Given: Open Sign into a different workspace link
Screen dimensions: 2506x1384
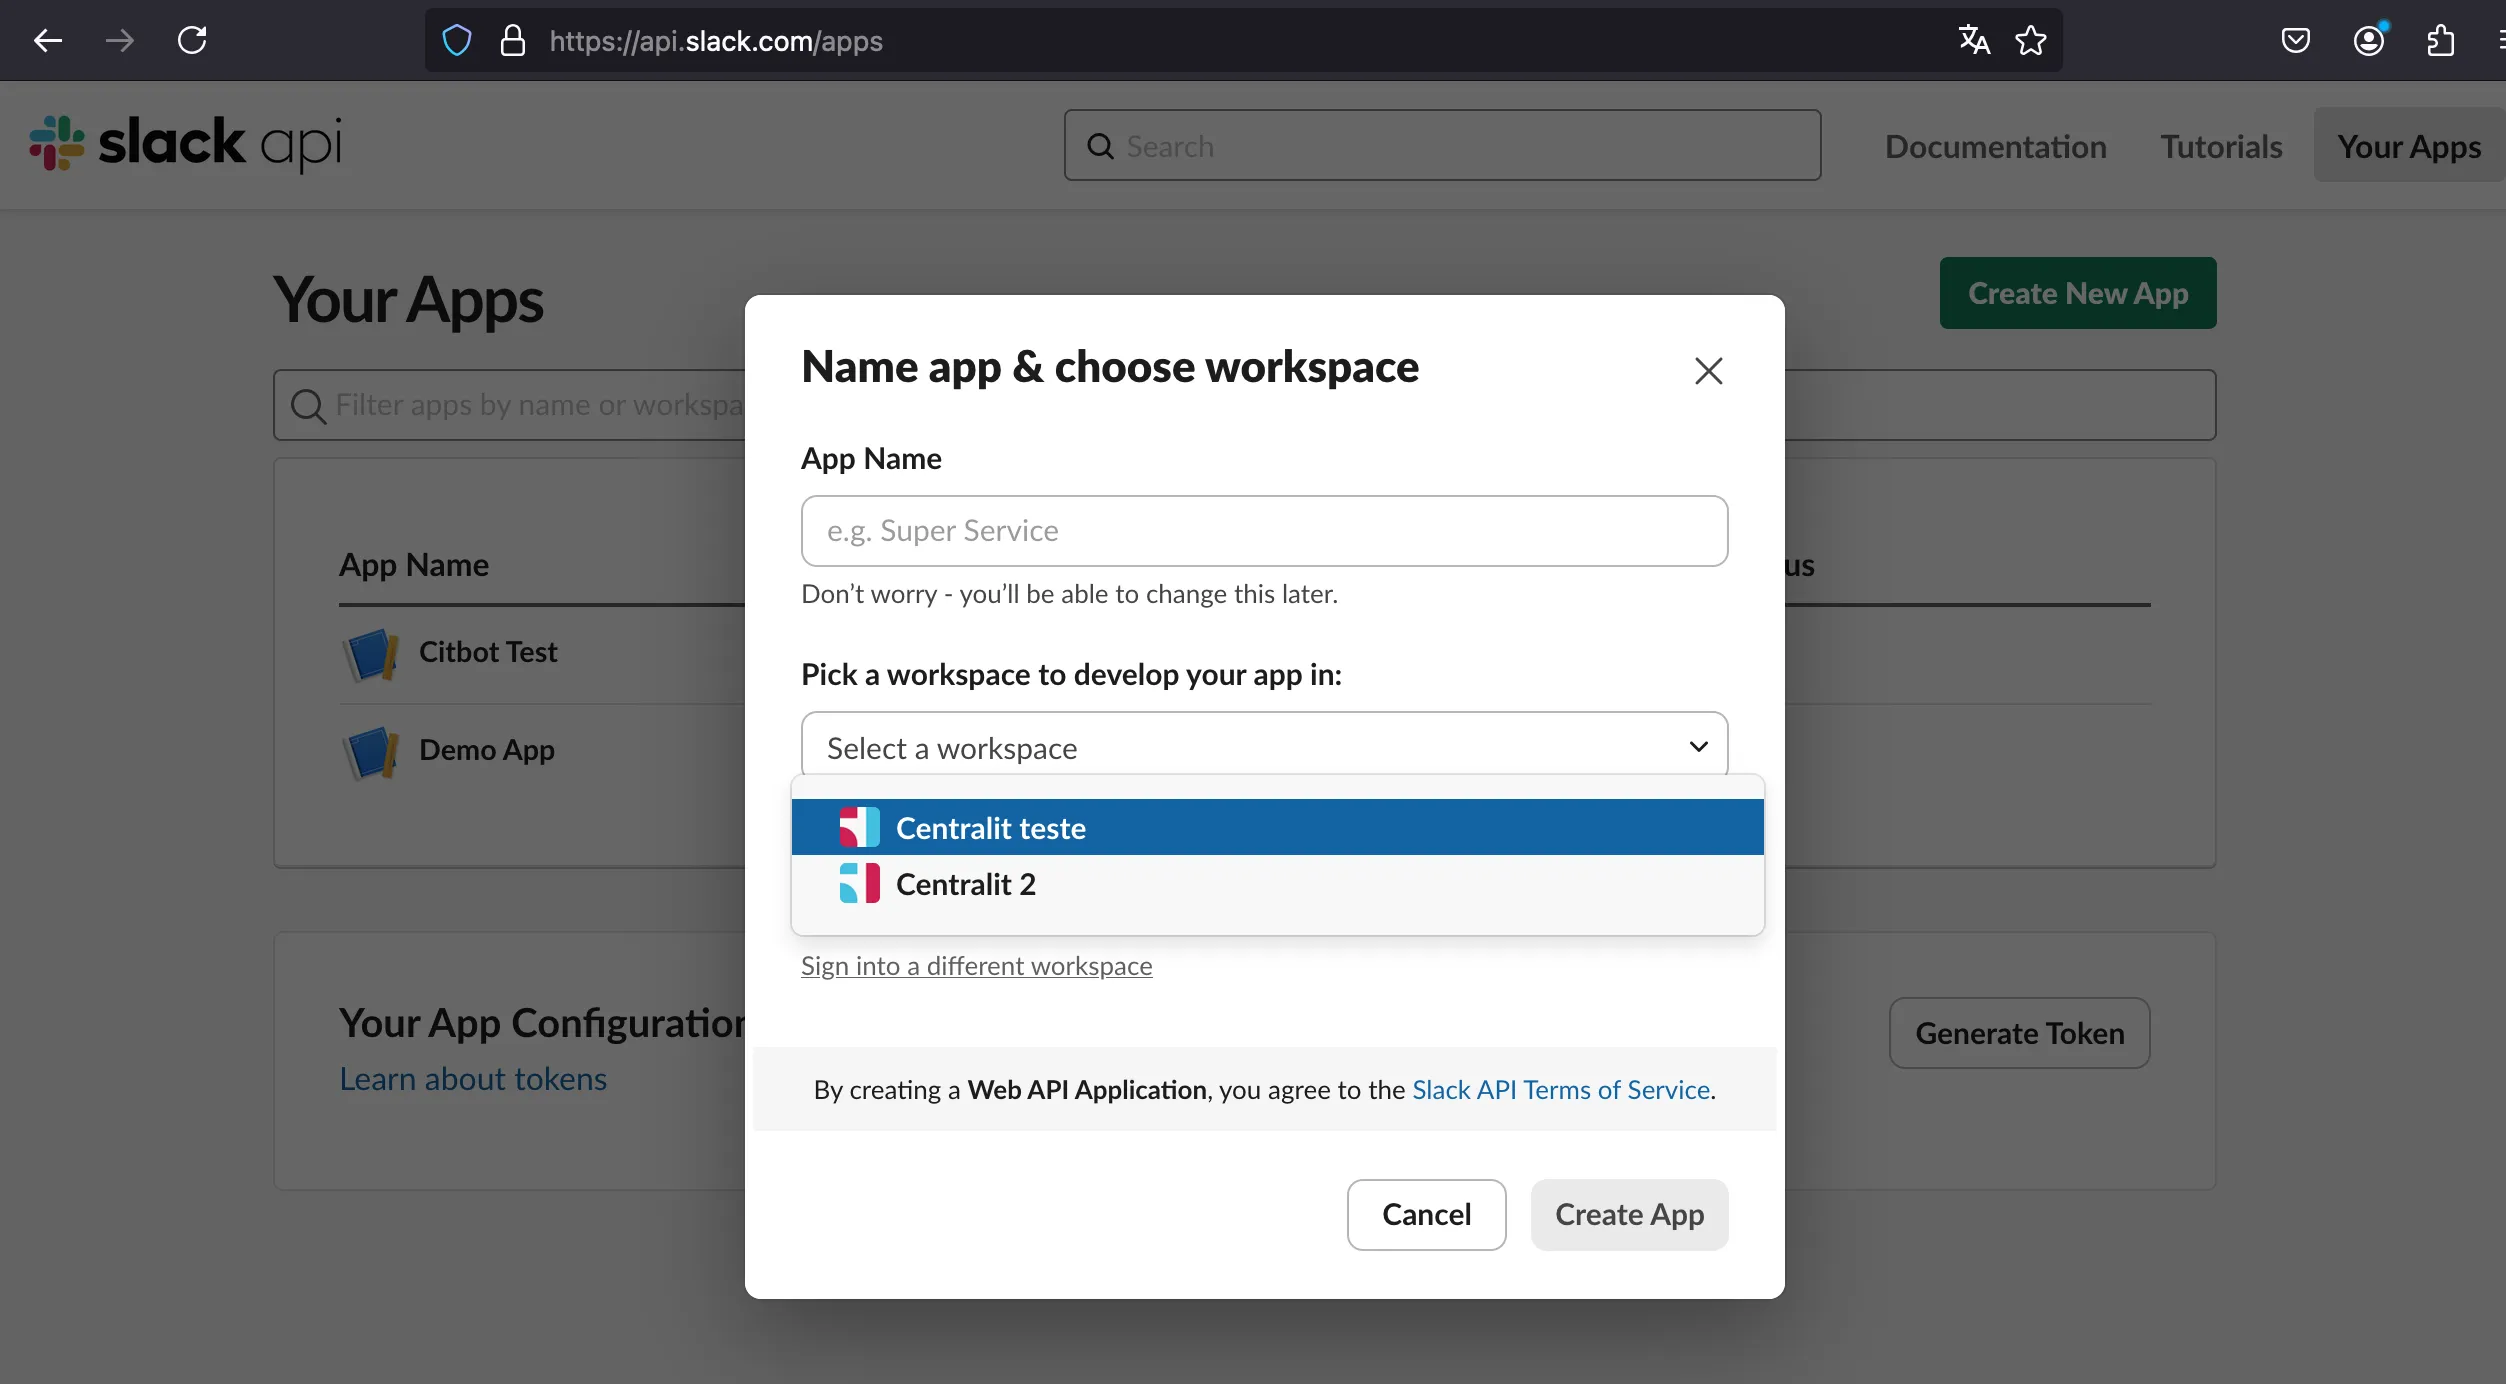Looking at the screenshot, I should coord(976,966).
